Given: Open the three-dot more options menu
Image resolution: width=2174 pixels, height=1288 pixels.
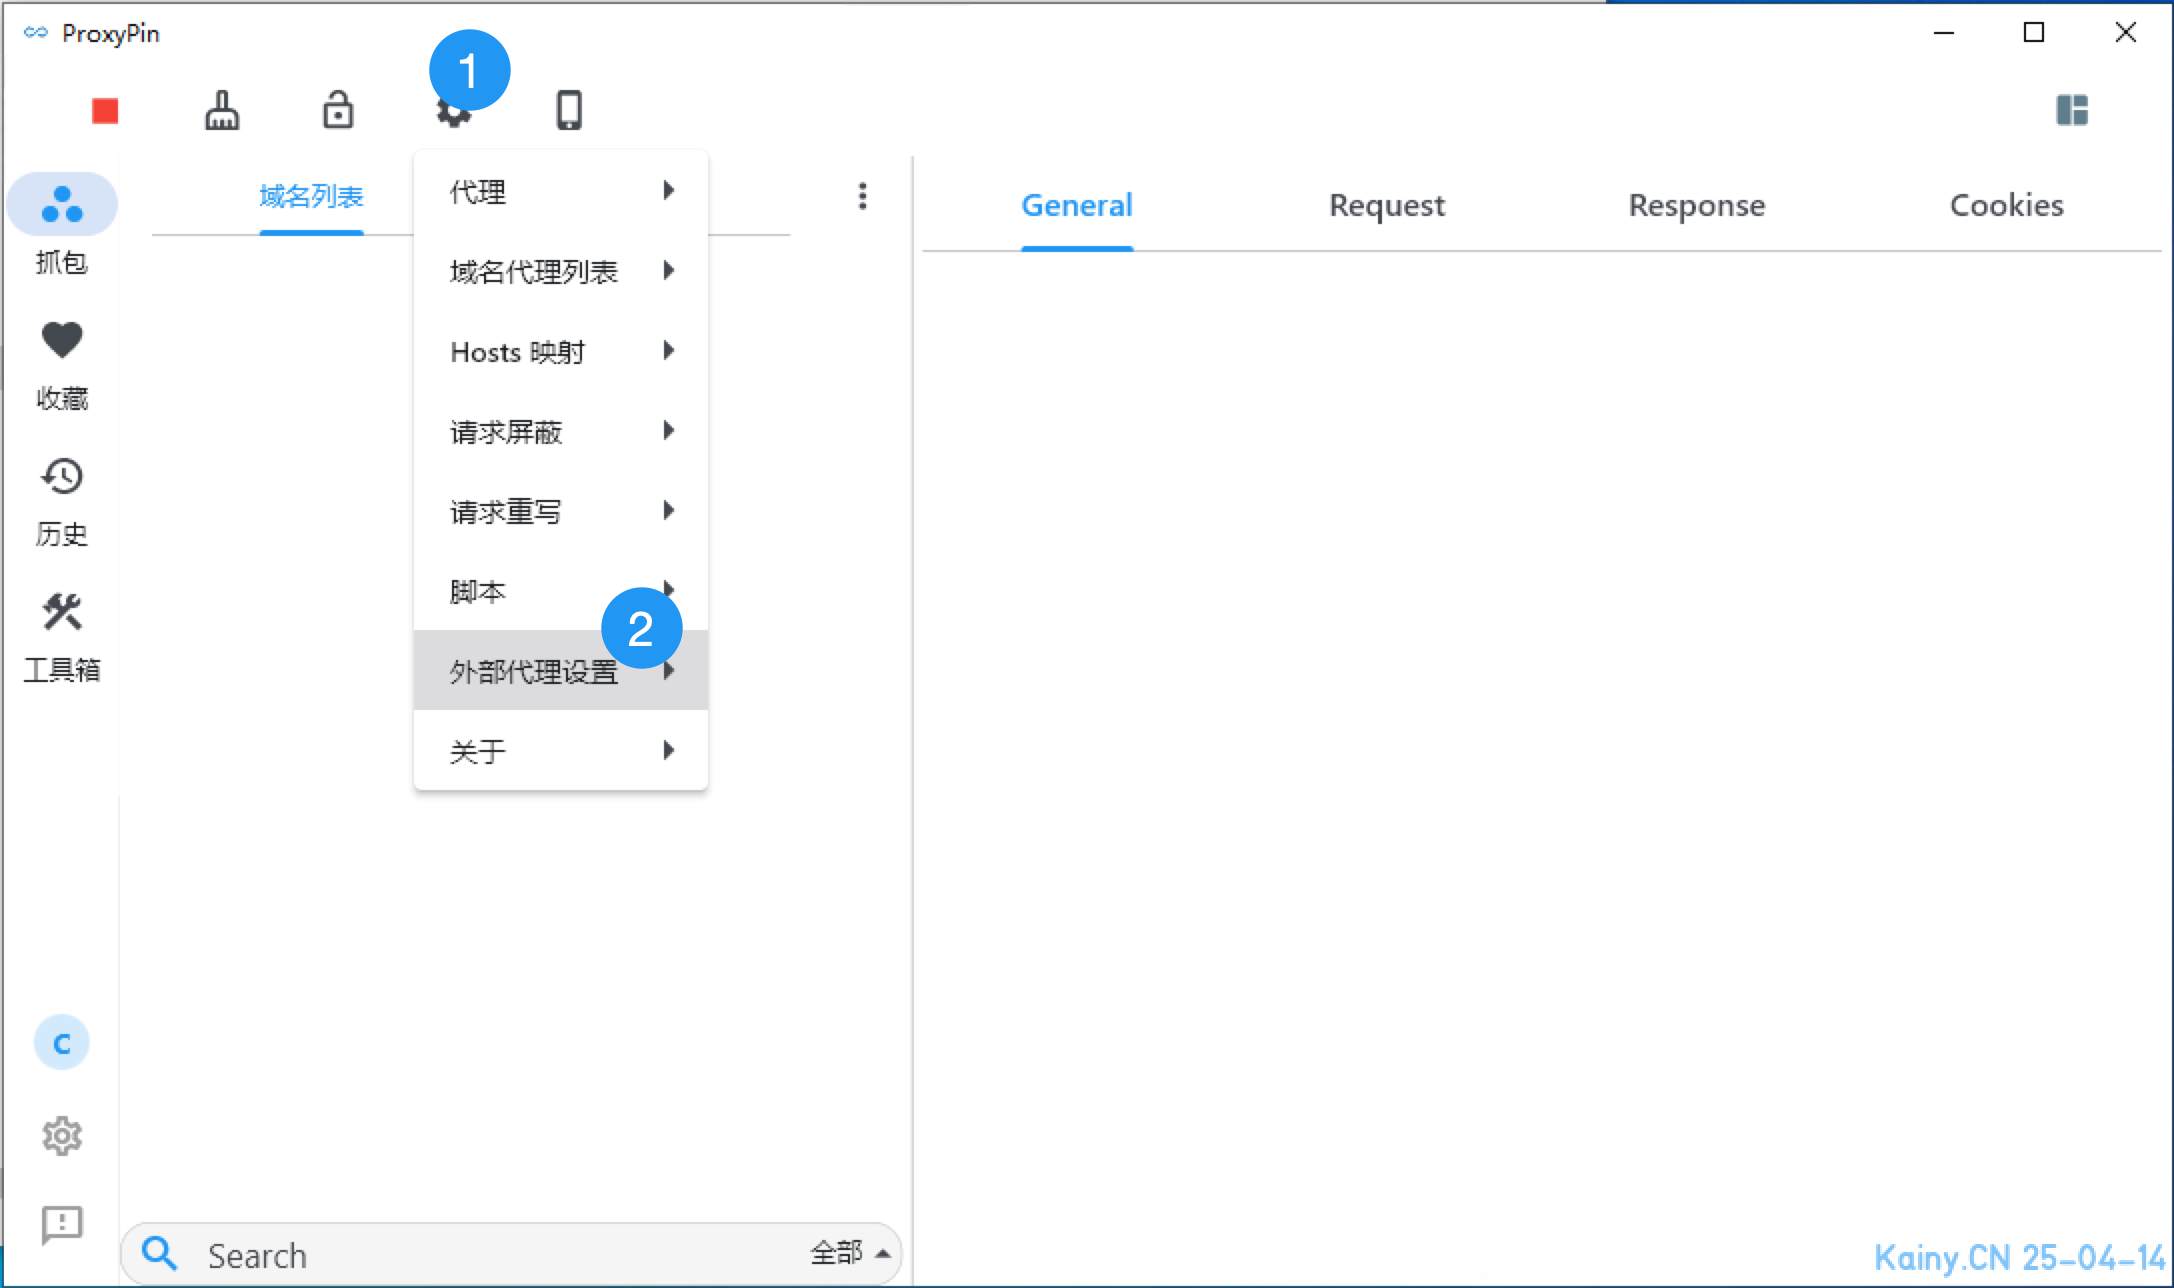Looking at the screenshot, I should click(x=862, y=196).
